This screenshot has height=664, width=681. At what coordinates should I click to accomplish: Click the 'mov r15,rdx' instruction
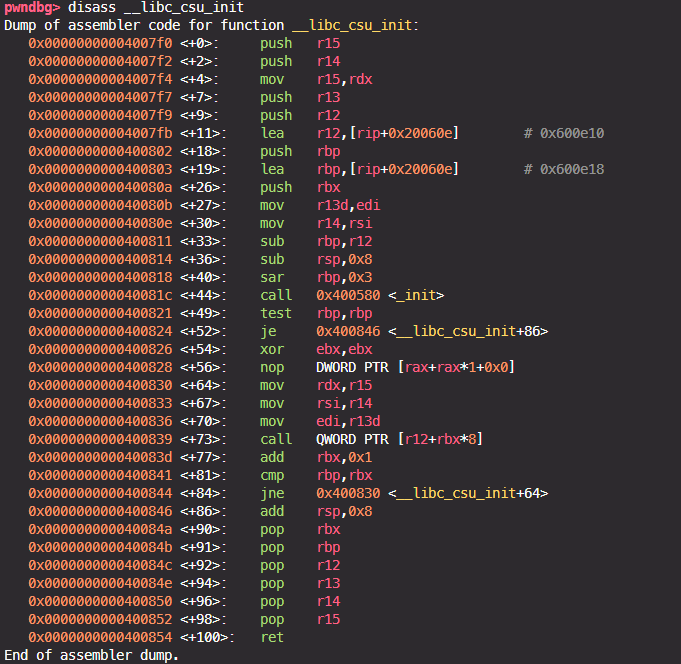point(316,79)
